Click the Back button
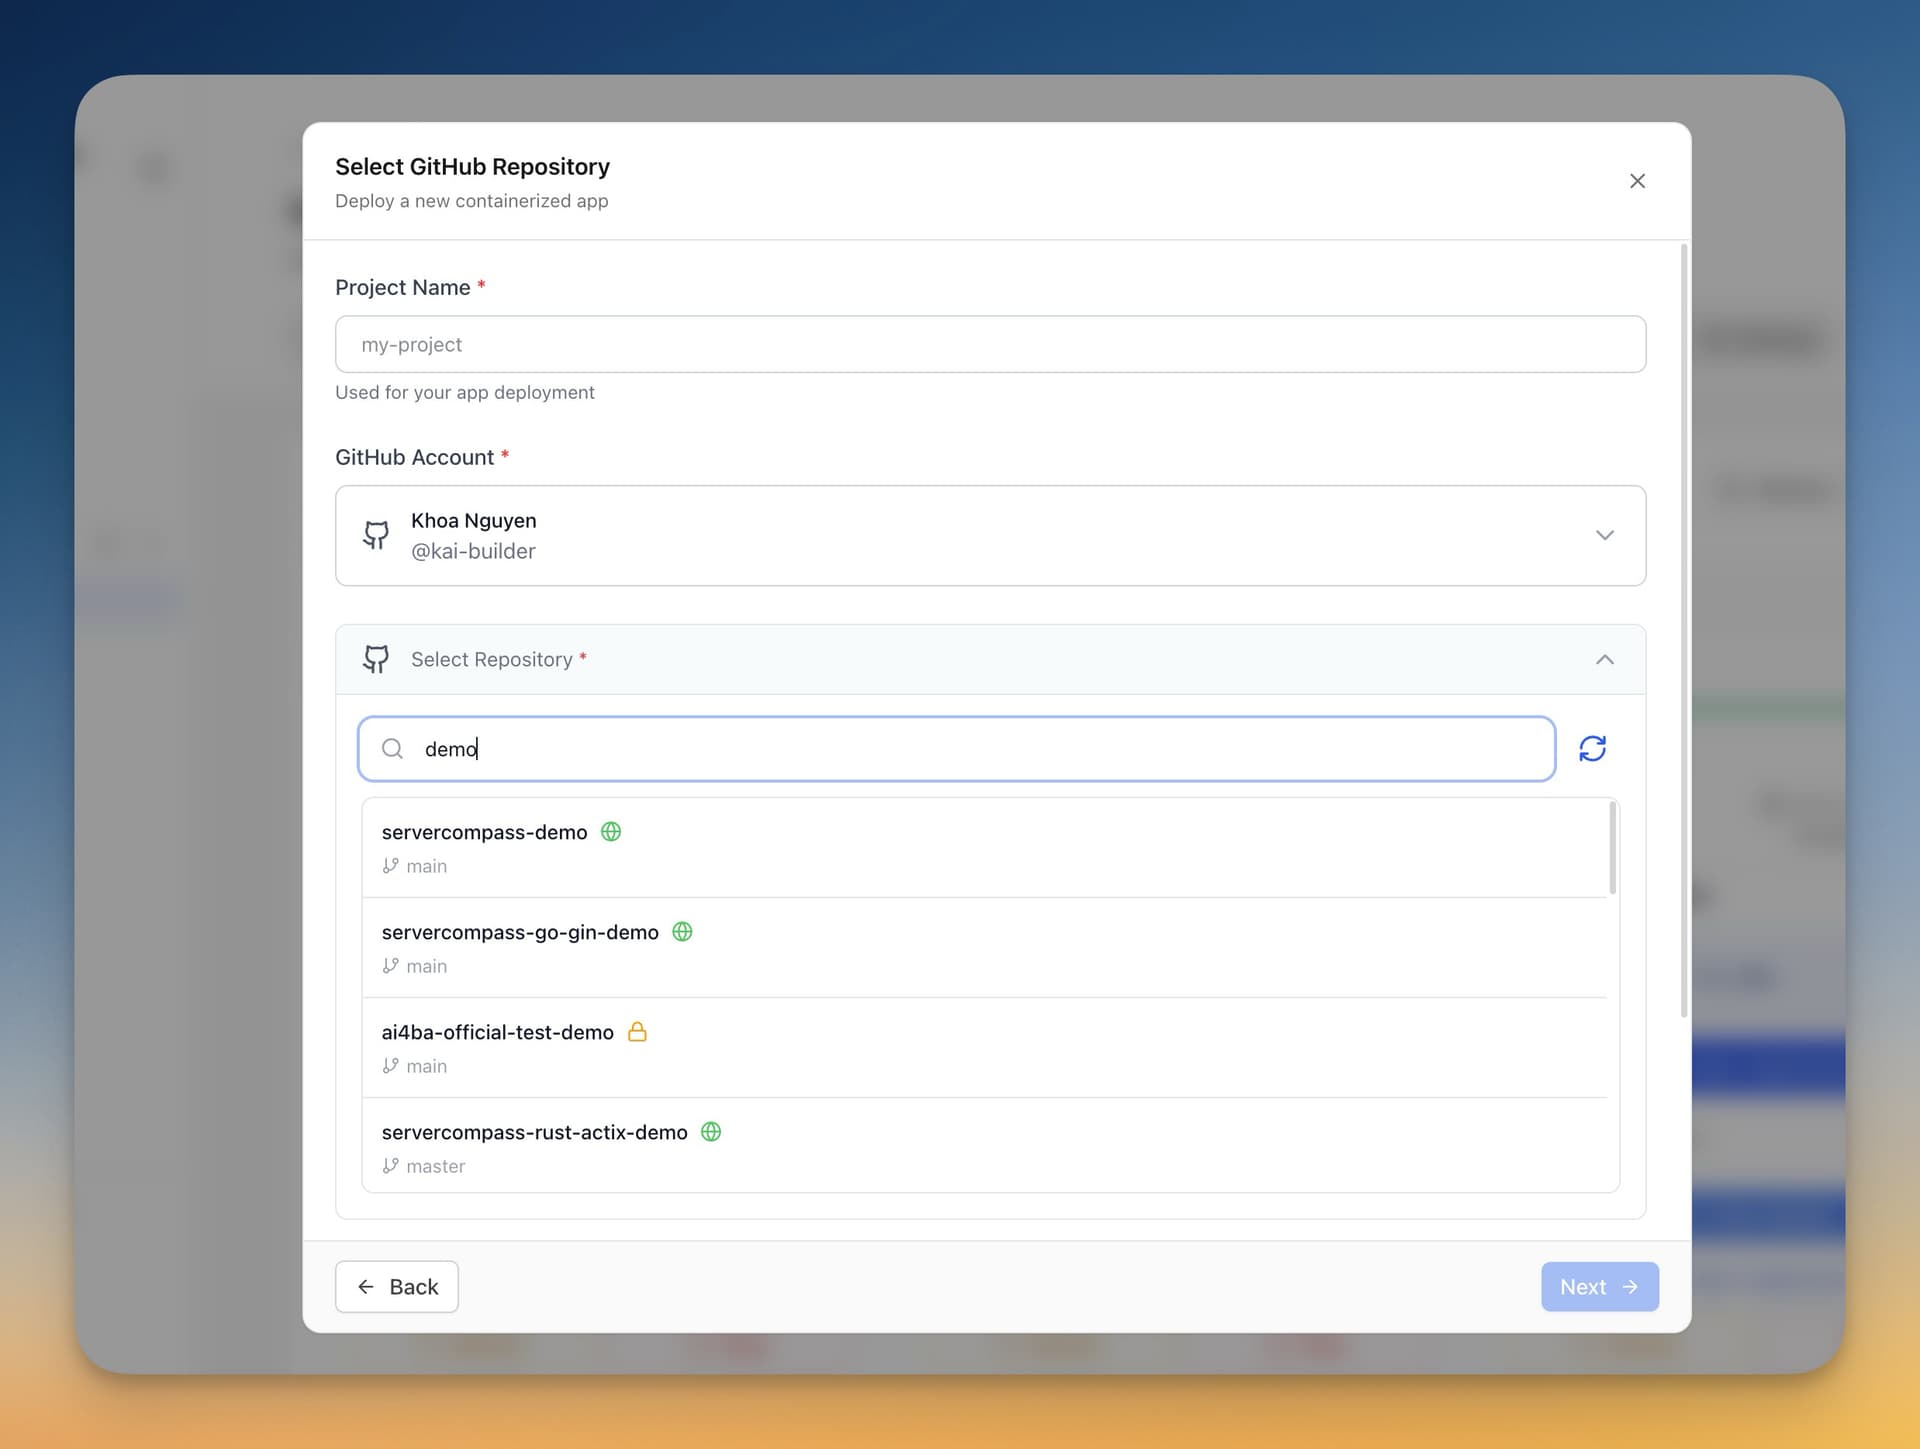The width and height of the screenshot is (1920, 1449). coord(396,1287)
